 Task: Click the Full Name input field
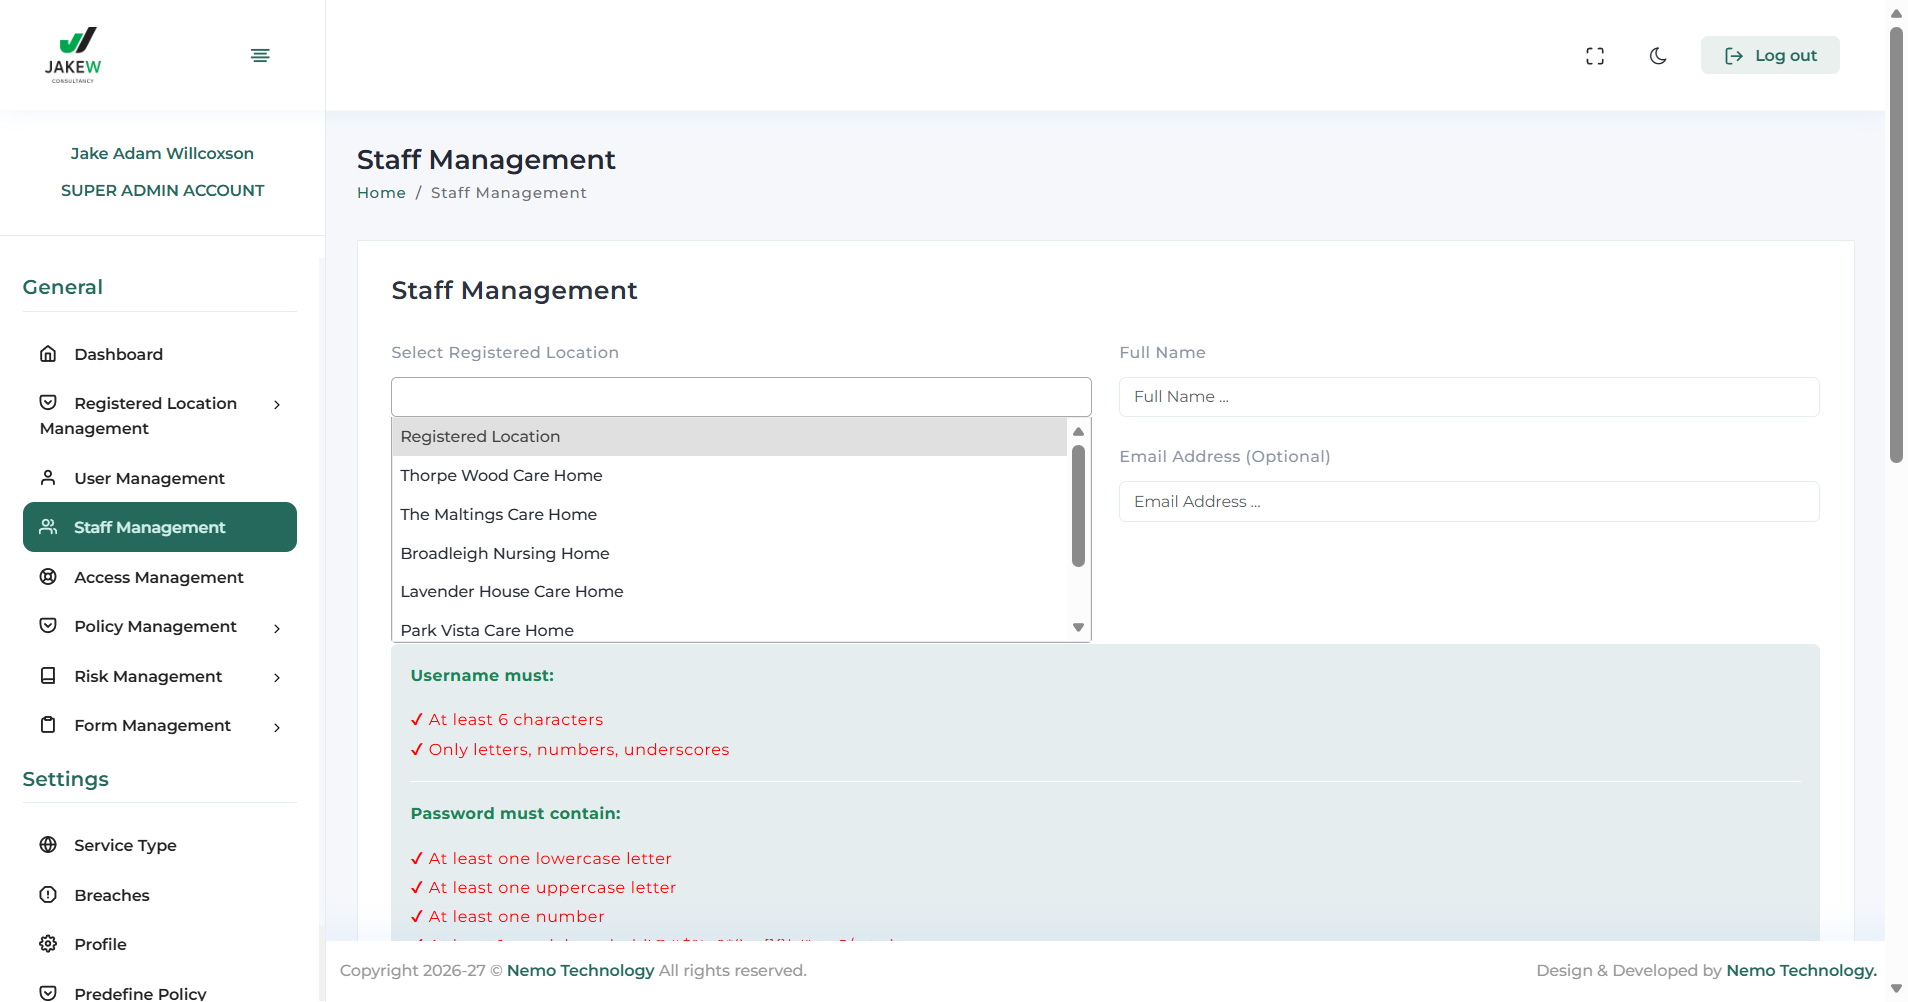[x=1468, y=397]
